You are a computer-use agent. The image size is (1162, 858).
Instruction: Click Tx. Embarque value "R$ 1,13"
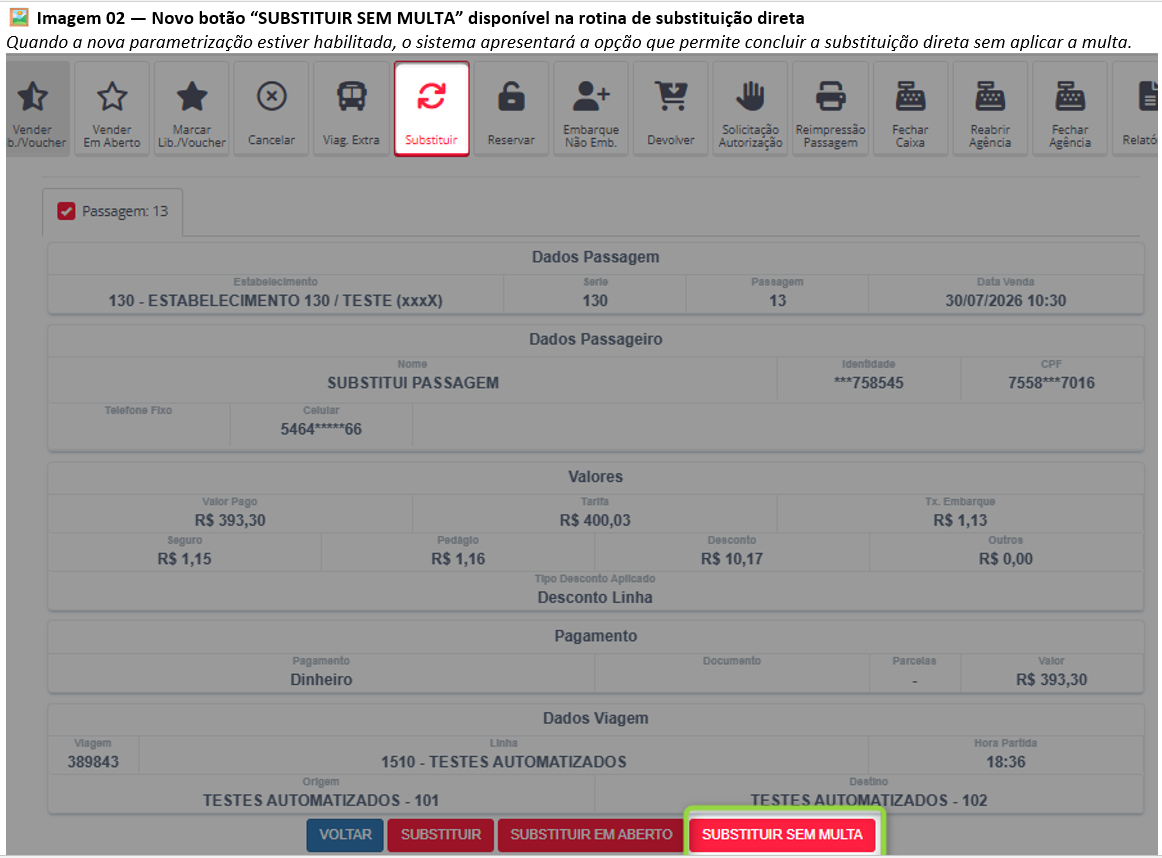(x=960, y=520)
